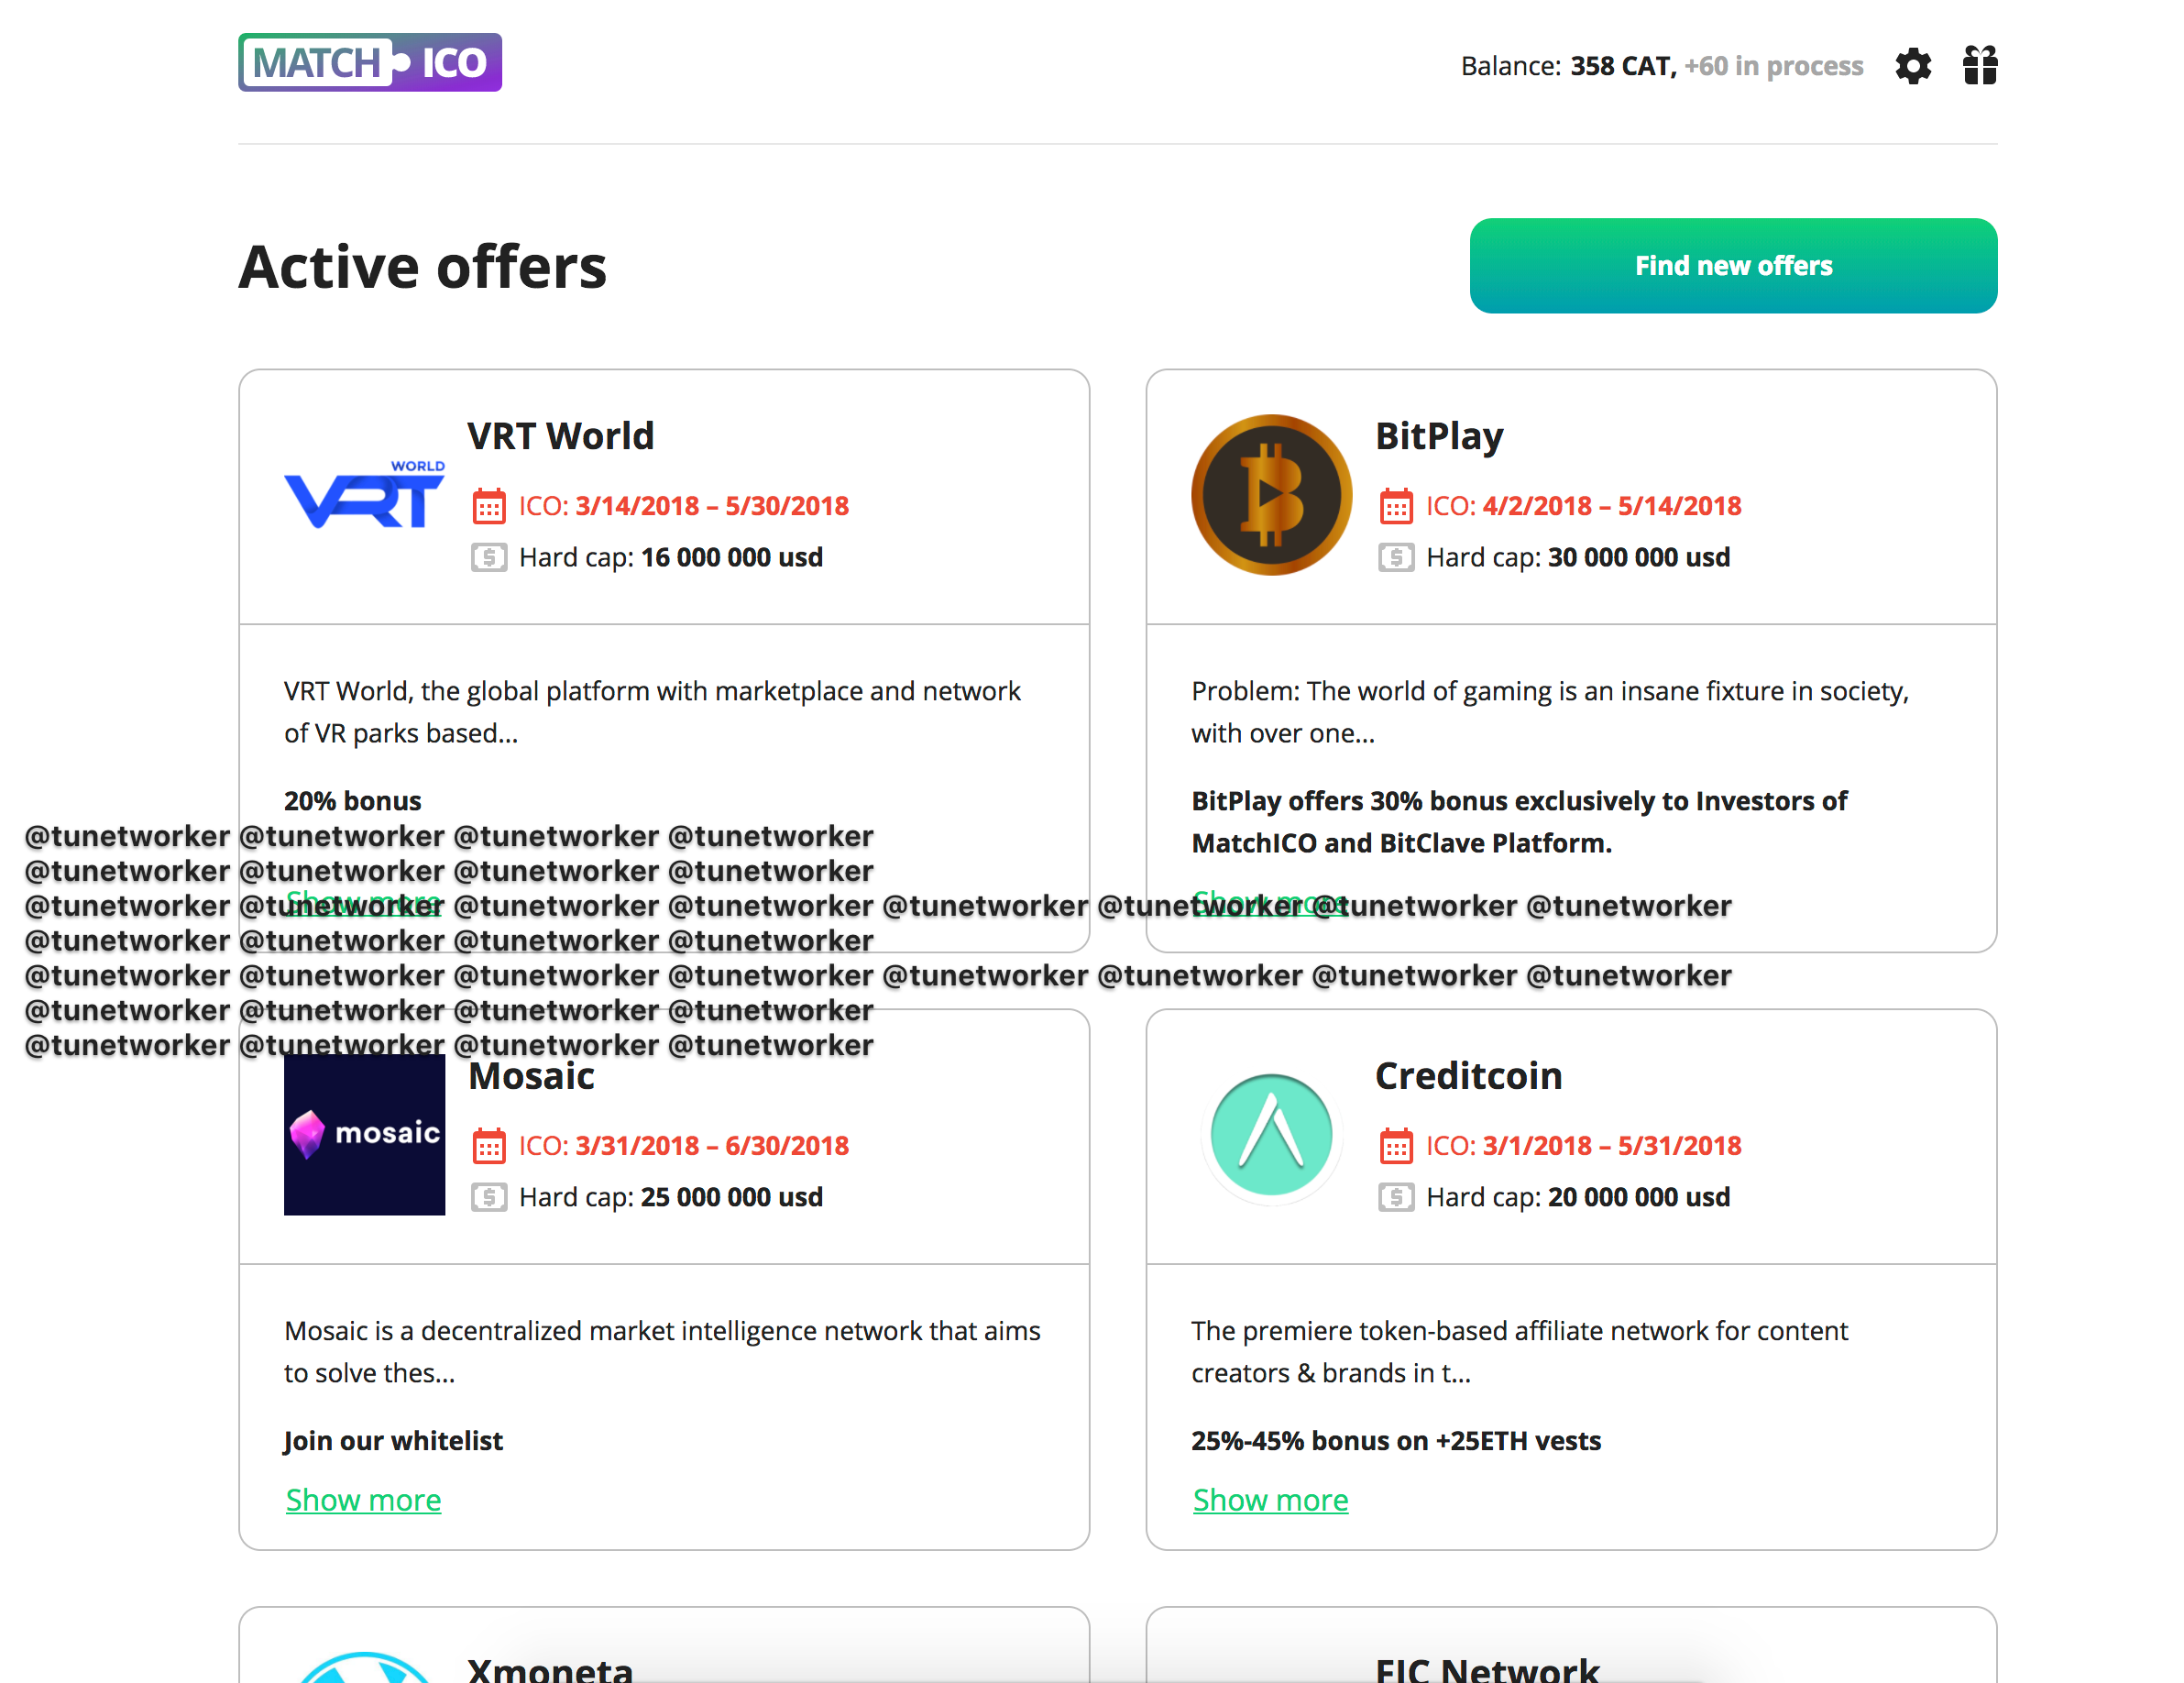Screen dimensions: 2184x1683
Task: Click the Creditcoin logo
Action: (1270, 1134)
